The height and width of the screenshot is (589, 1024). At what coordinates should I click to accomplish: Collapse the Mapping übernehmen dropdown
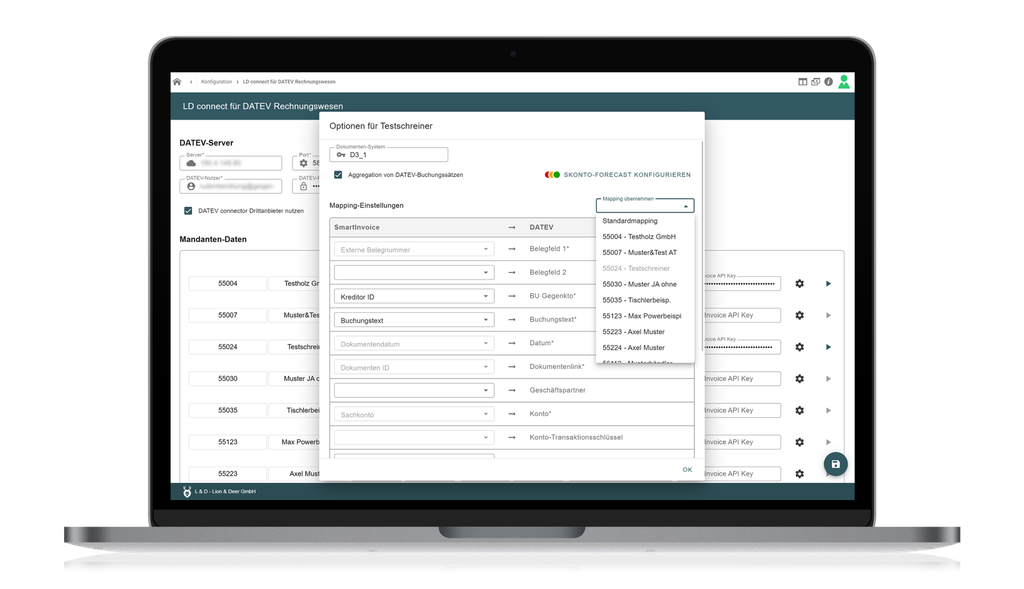point(686,206)
